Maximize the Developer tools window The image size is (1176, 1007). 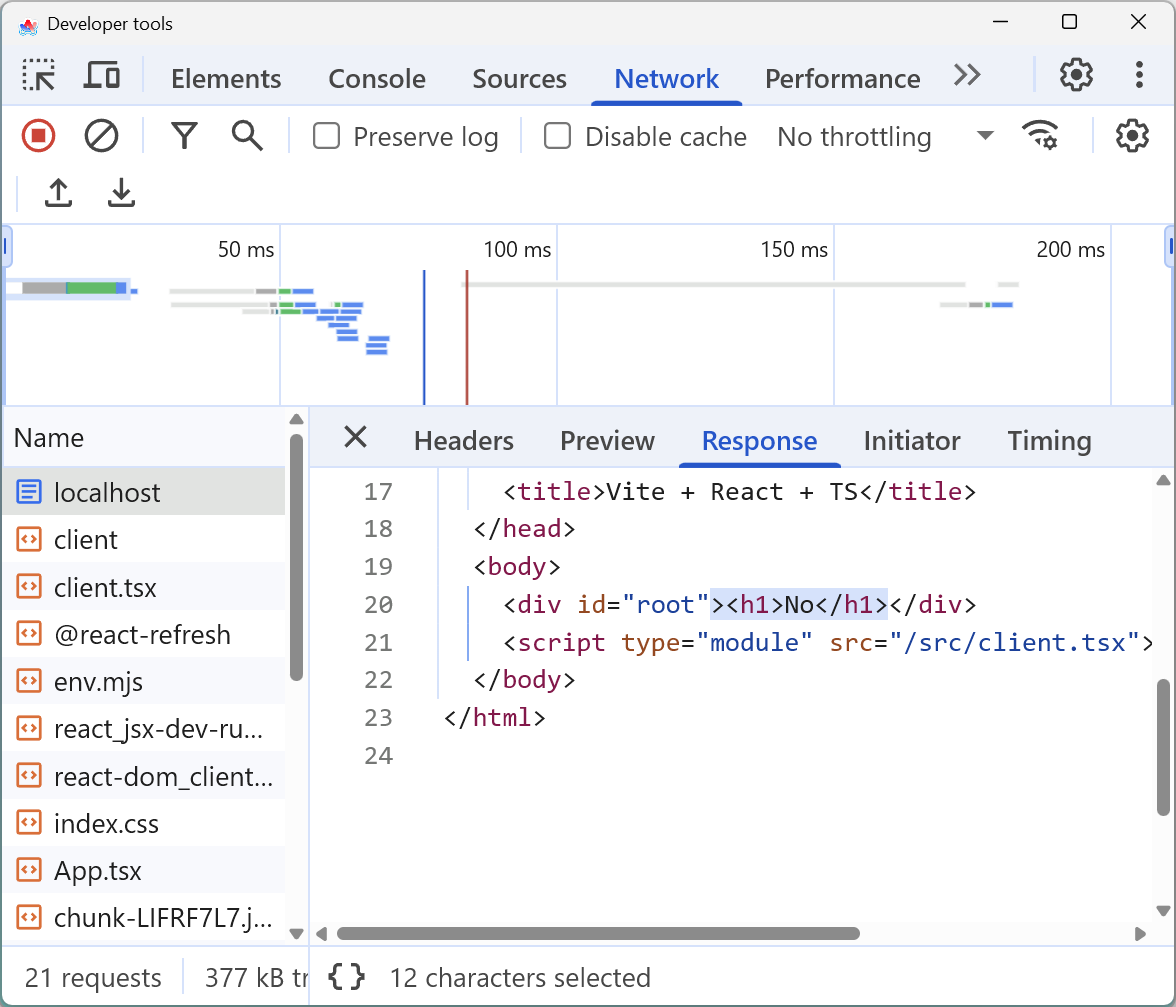click(x=1070, y=22)
